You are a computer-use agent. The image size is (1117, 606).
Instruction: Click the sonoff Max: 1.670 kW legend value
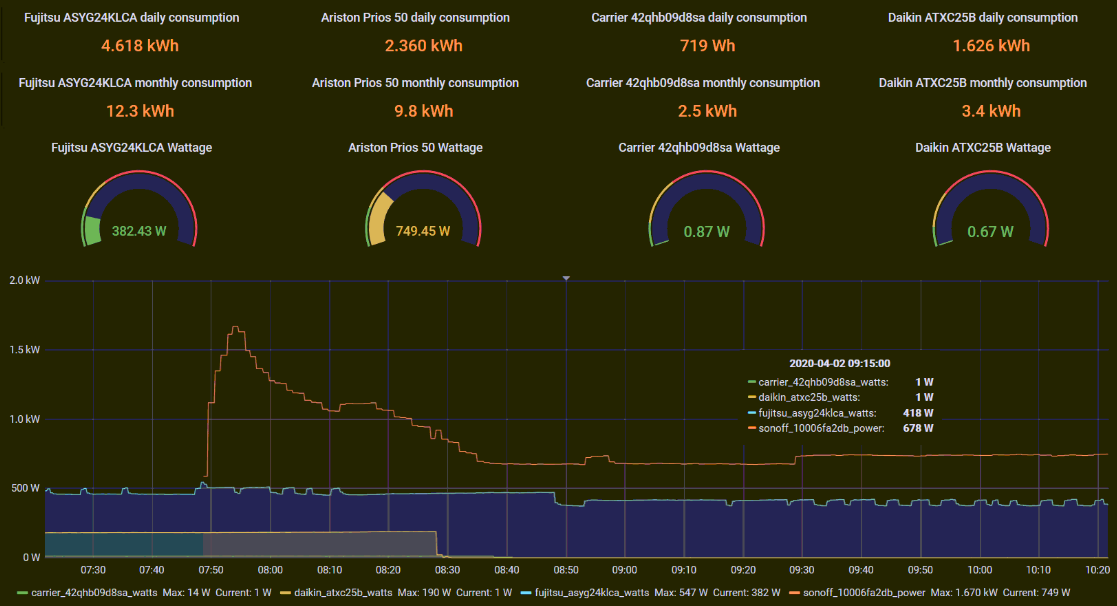964,592
